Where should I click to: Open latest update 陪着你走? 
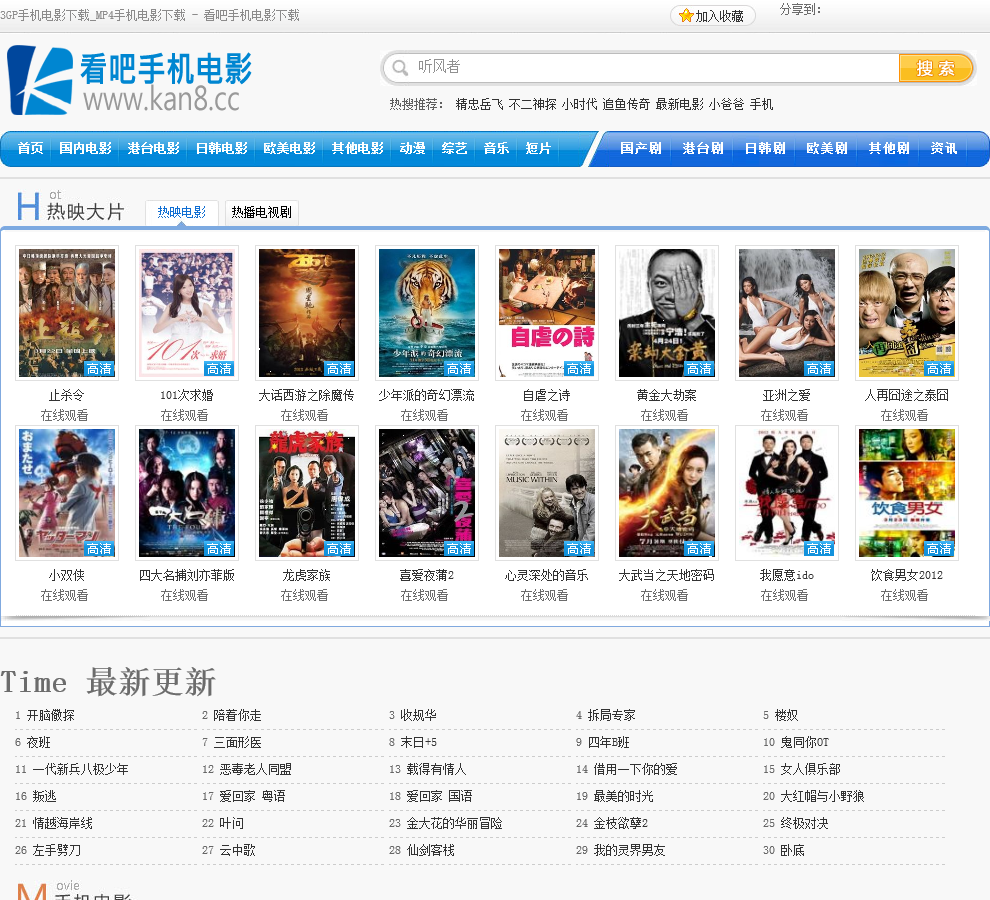click(237, 716)
